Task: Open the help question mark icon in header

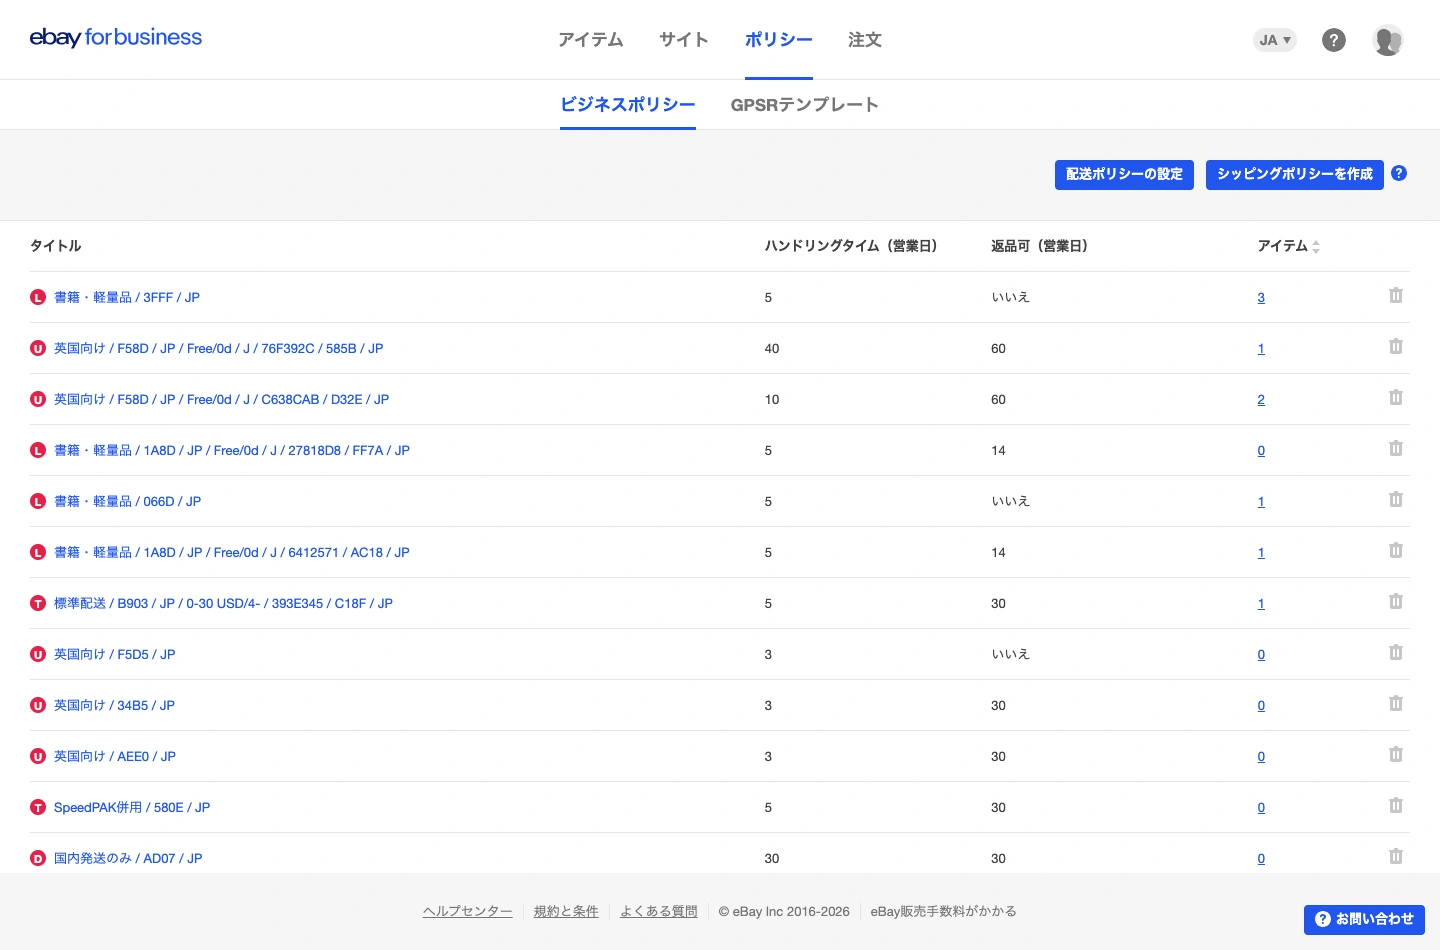Action: tap(1333, 40)
